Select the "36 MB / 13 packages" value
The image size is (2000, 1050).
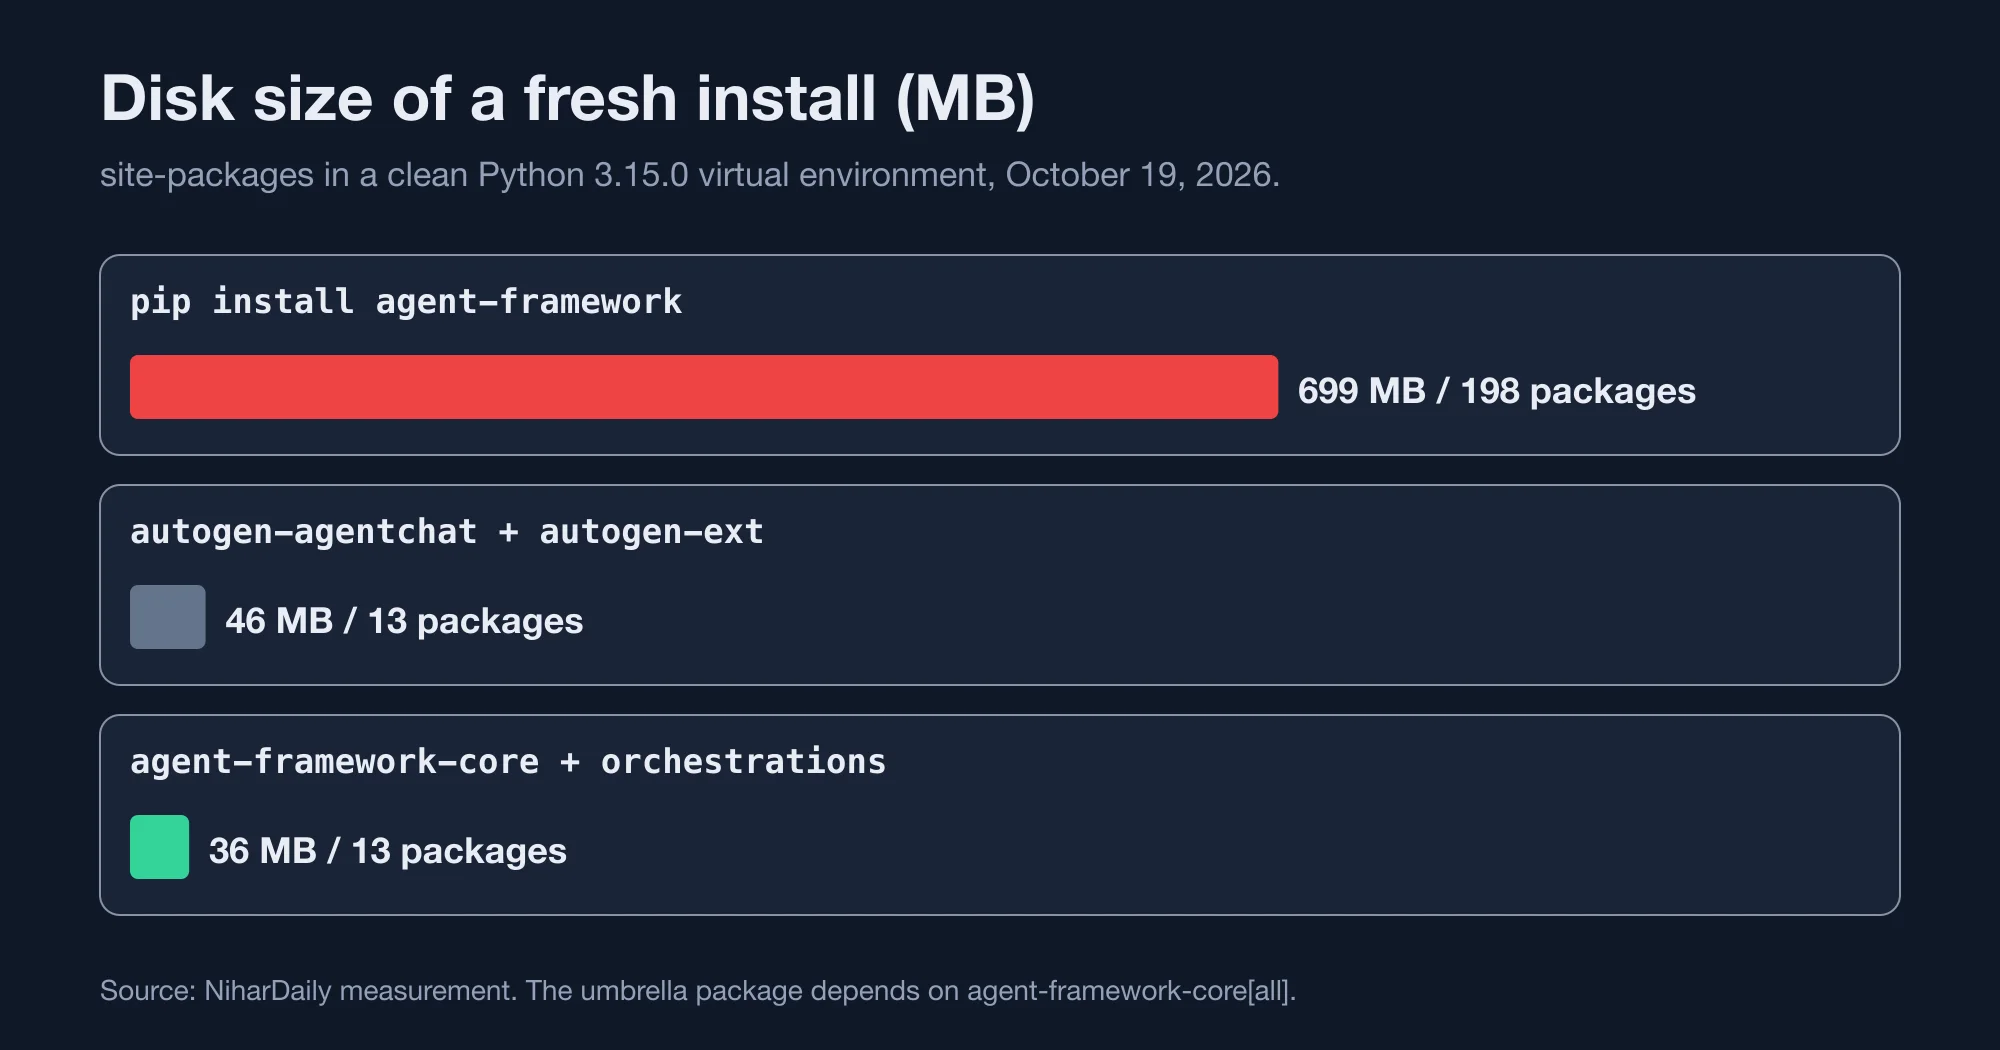(x=388, y=851)
